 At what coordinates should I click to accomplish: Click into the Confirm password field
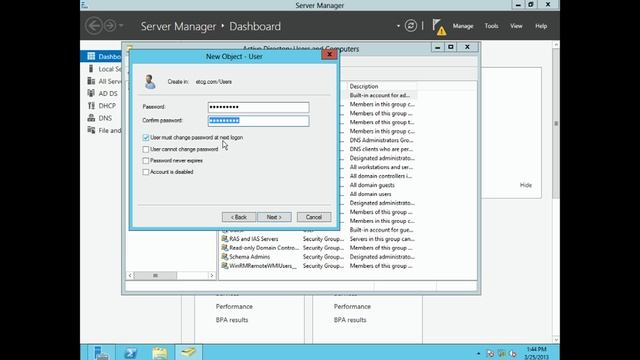(258, 120)
